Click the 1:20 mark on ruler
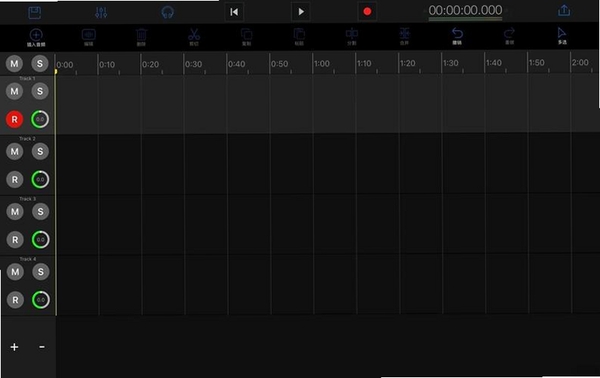 408,63
